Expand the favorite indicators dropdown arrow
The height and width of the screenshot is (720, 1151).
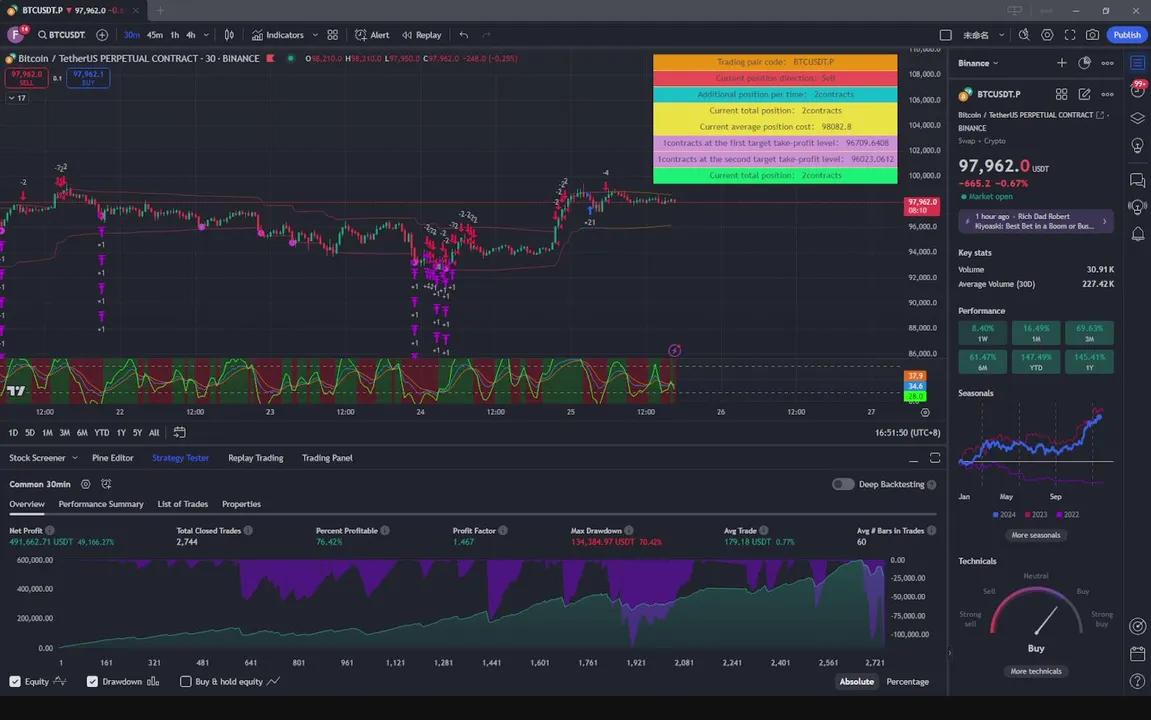(315, 34)
